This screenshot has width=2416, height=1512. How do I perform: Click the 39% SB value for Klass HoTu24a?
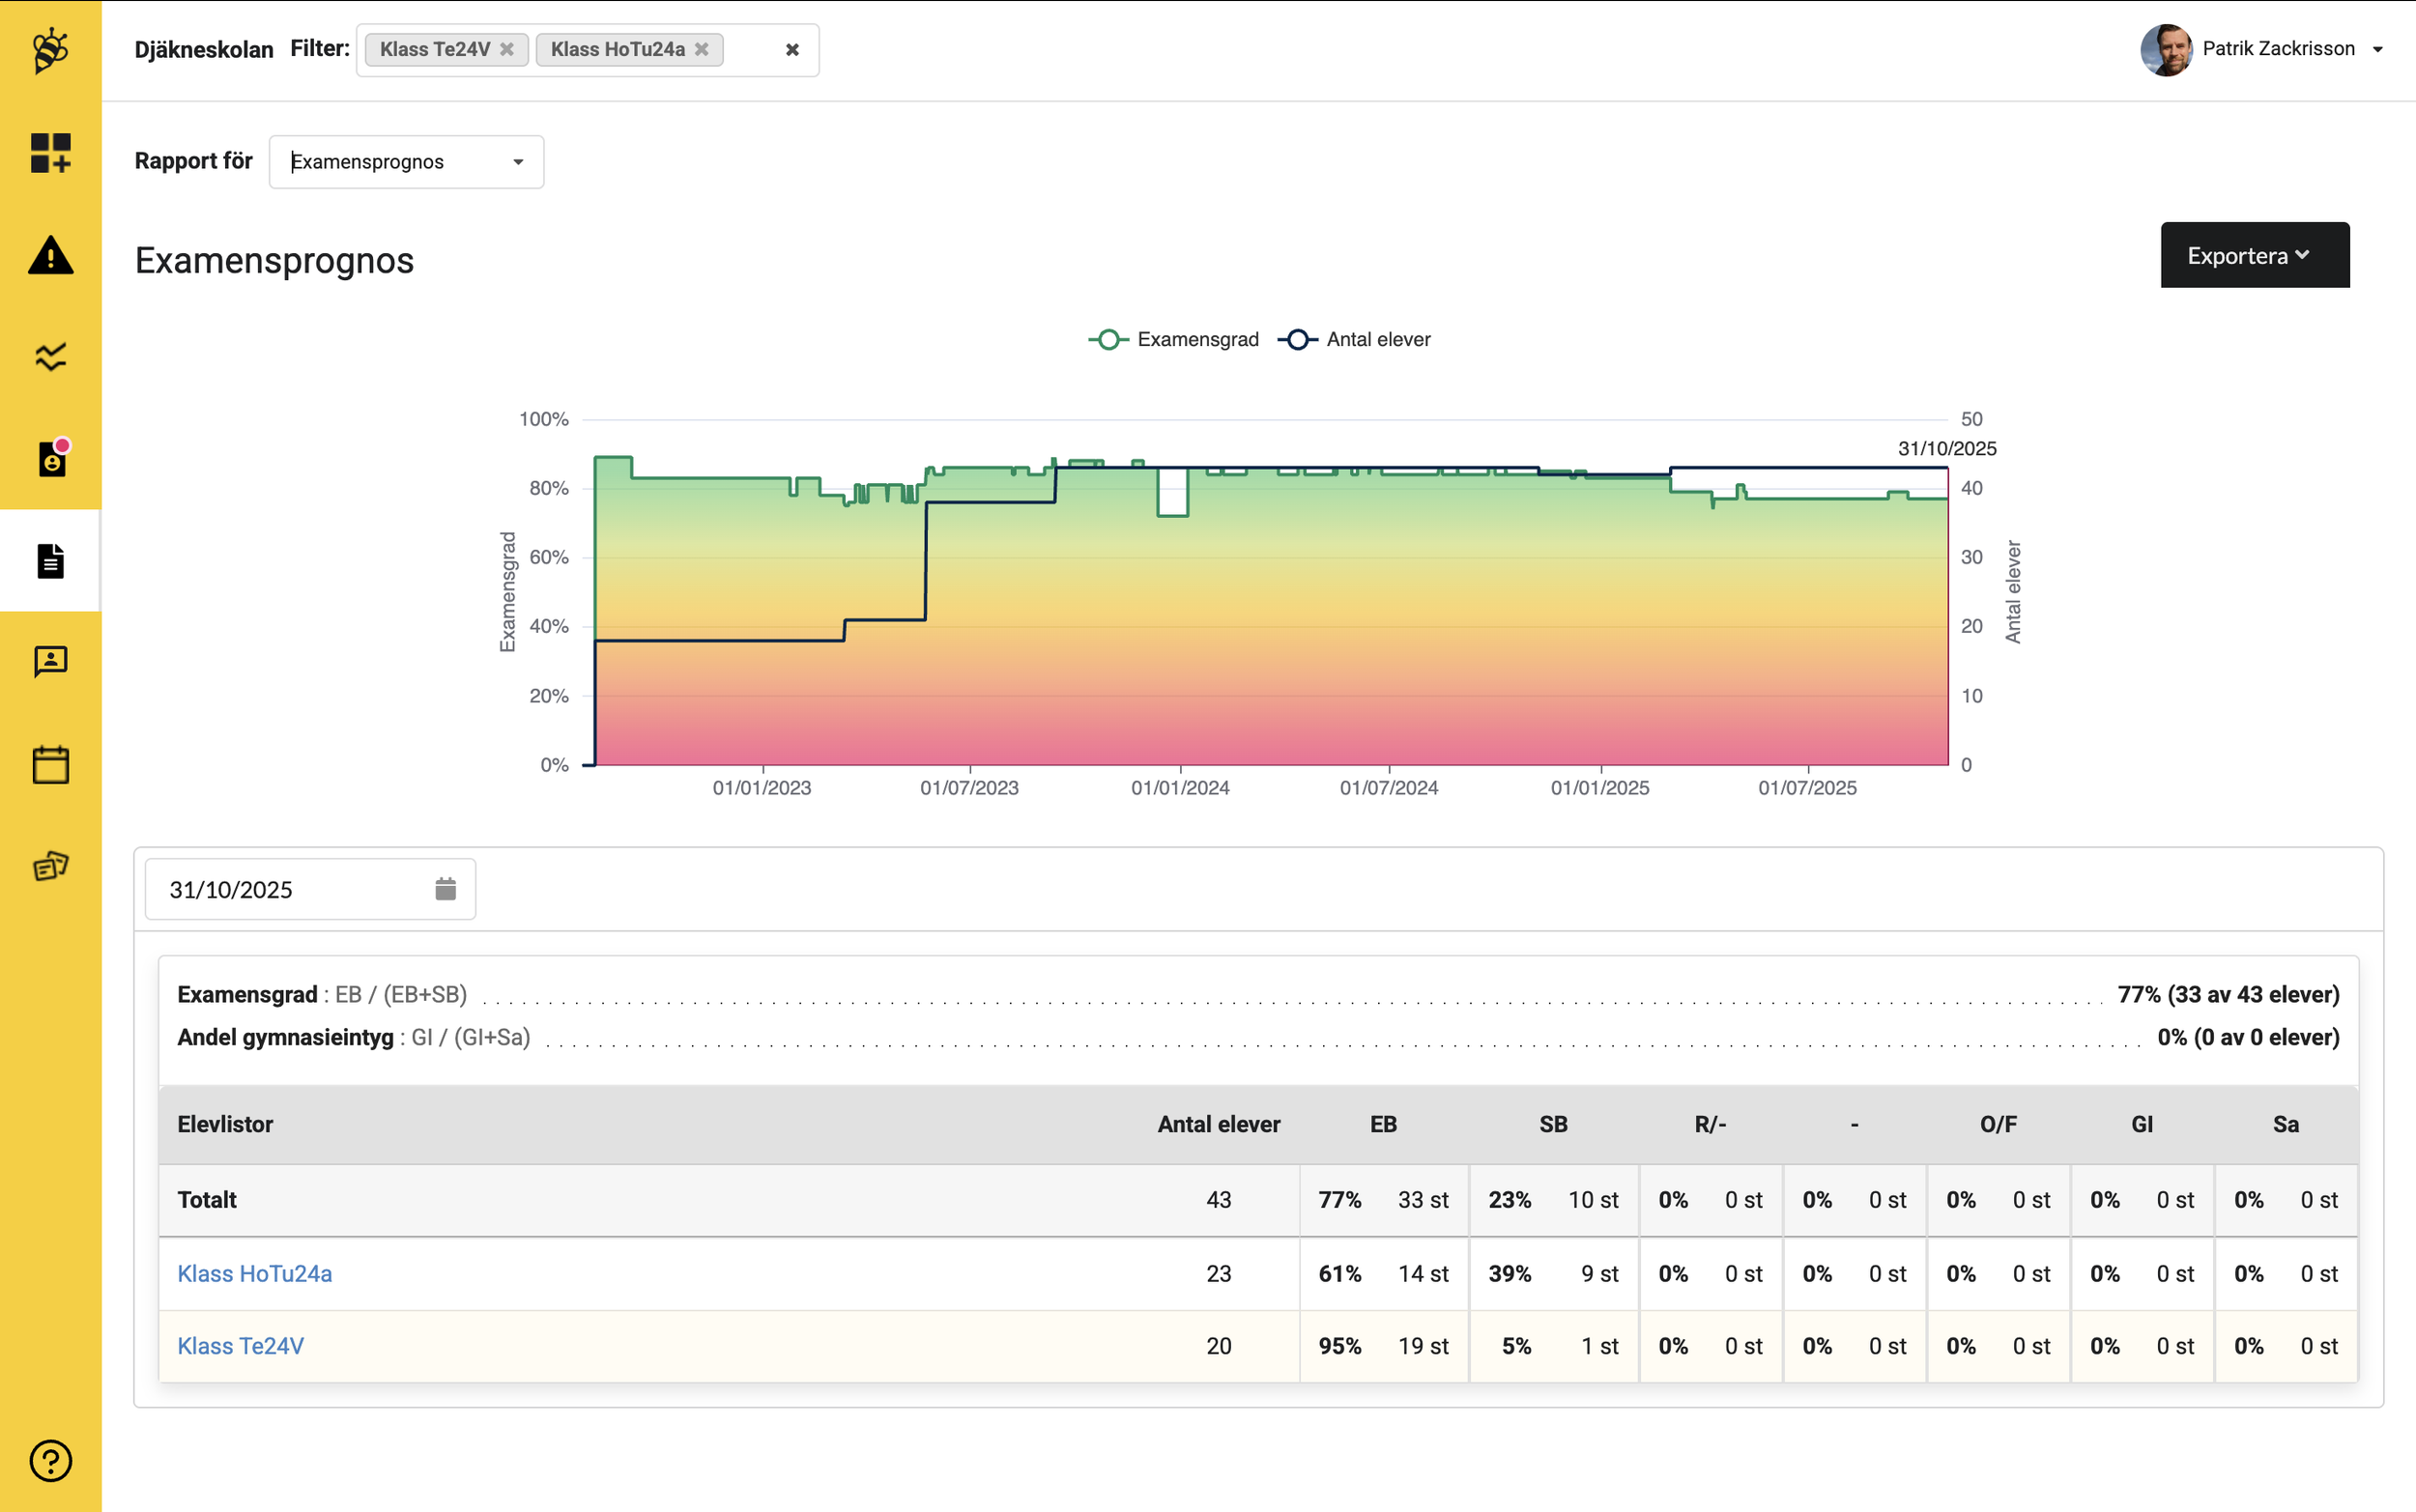tap(1509, 1273)
